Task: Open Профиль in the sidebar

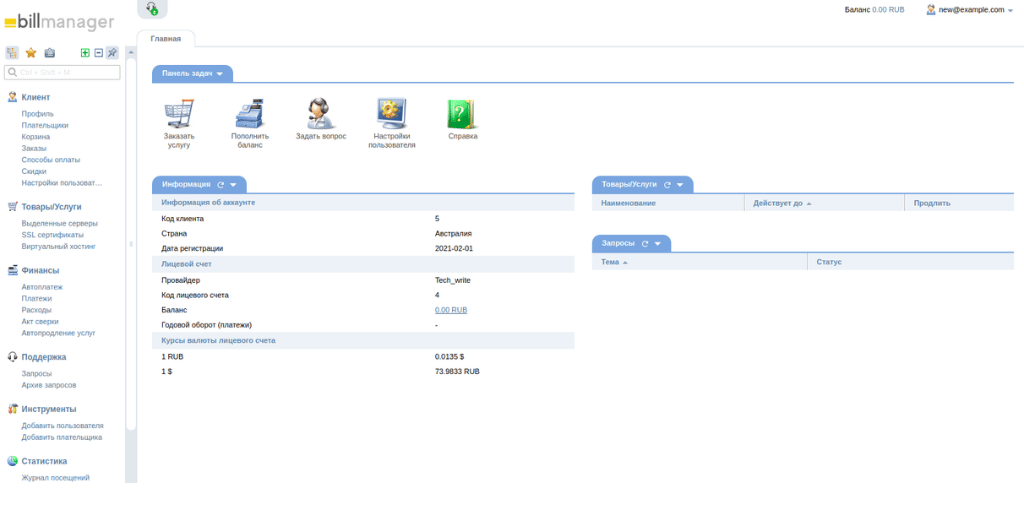Action: 38,114
